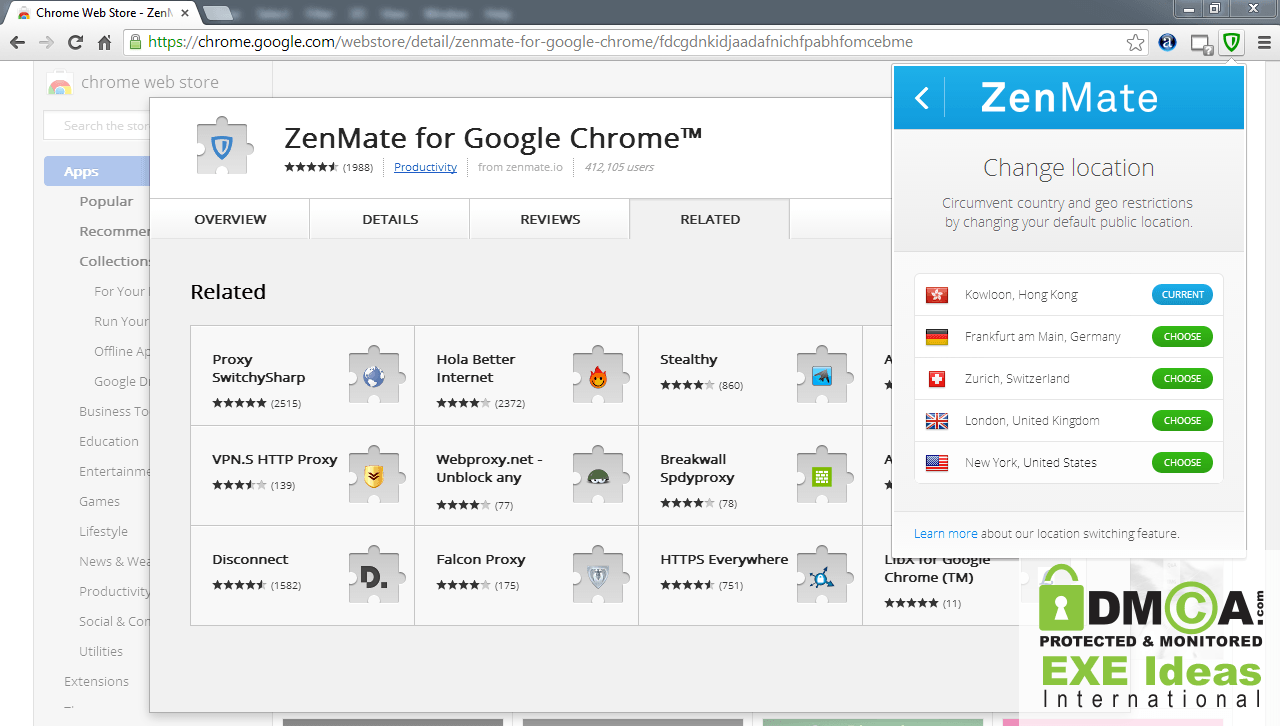This screenshot has height=726, width=1280.
Task: Choose Frankfurt am Main, Germany location
Action: pos(1182,337)
